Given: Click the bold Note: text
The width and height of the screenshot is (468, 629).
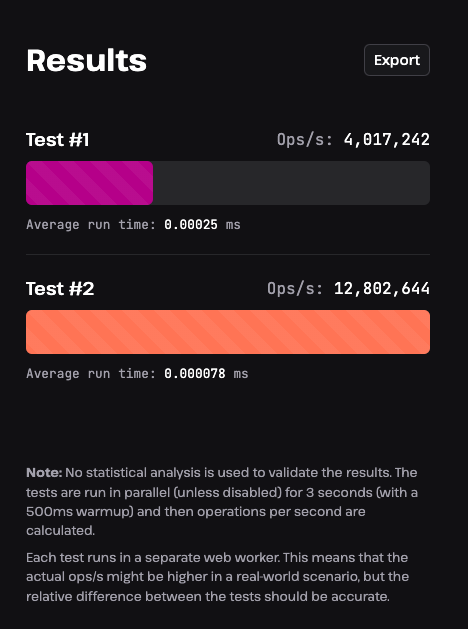Looking at the screenshot, I should point(44,473).
